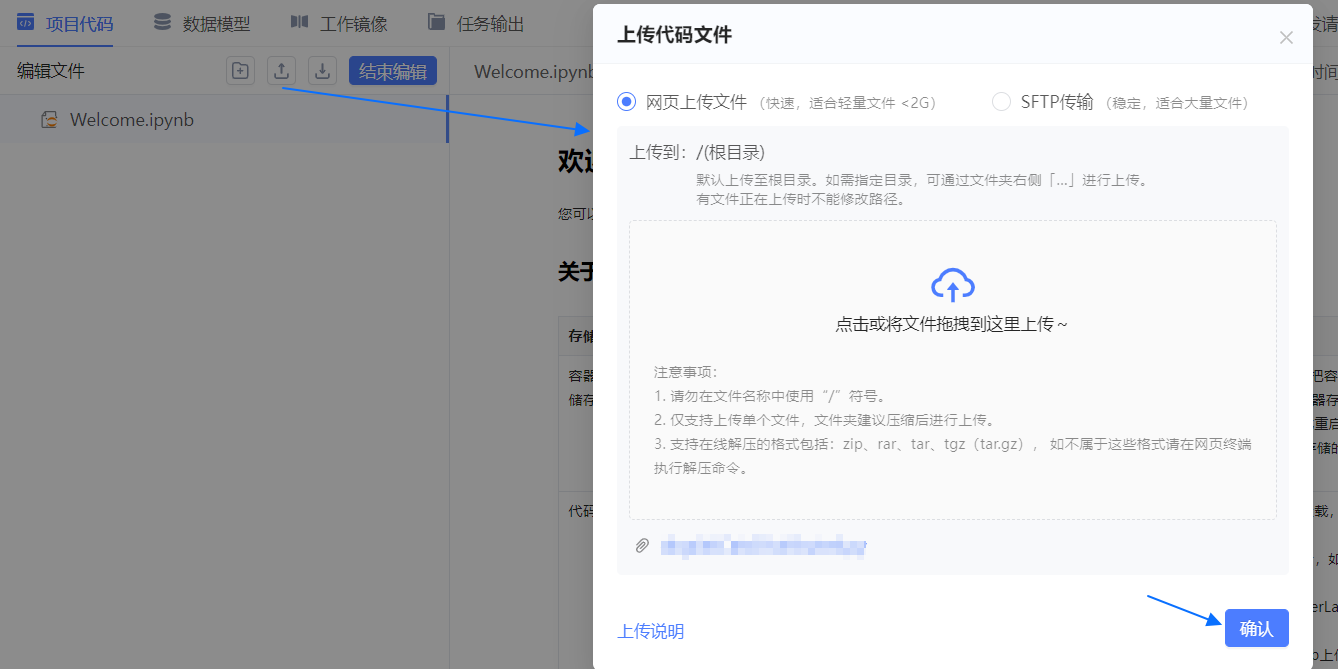
Task: Select Welcome.ipynb in the file tree
Action: coord(131,120)
